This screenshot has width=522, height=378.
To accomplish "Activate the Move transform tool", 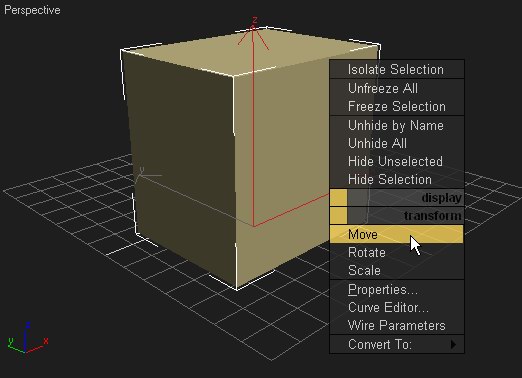I will pos(397,234).
